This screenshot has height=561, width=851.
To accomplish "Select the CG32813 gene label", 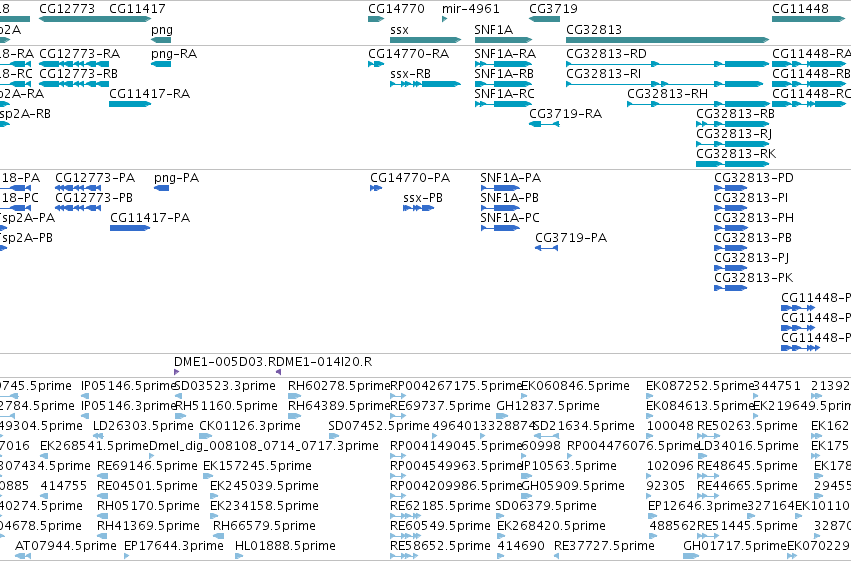I will click(x=594, y=30).
